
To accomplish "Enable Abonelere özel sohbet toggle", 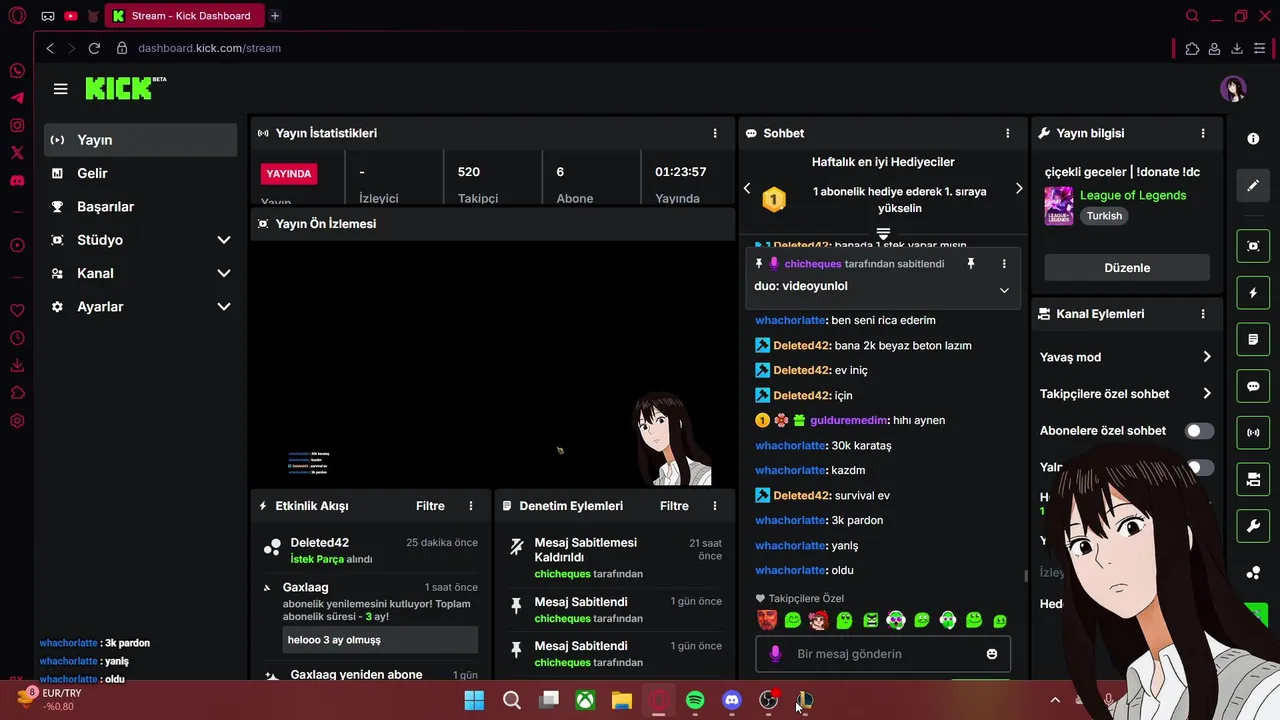I will pos(1199,431).
